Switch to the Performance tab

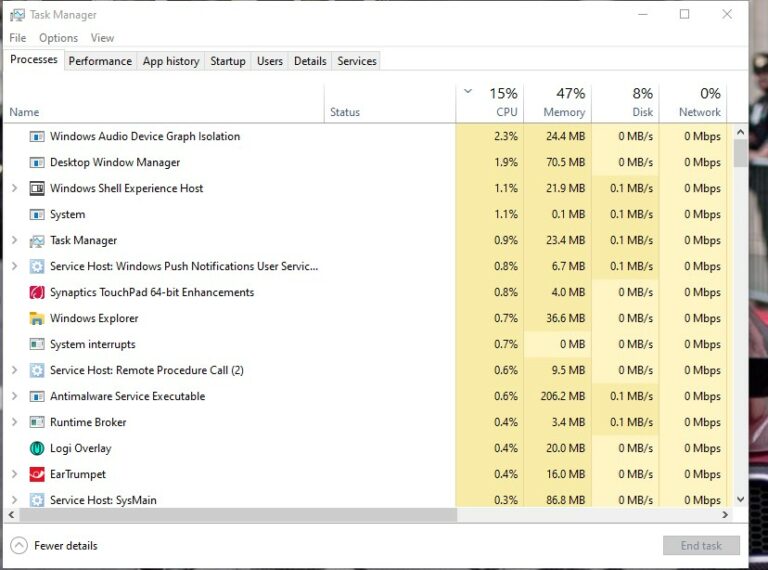[100, 61]
